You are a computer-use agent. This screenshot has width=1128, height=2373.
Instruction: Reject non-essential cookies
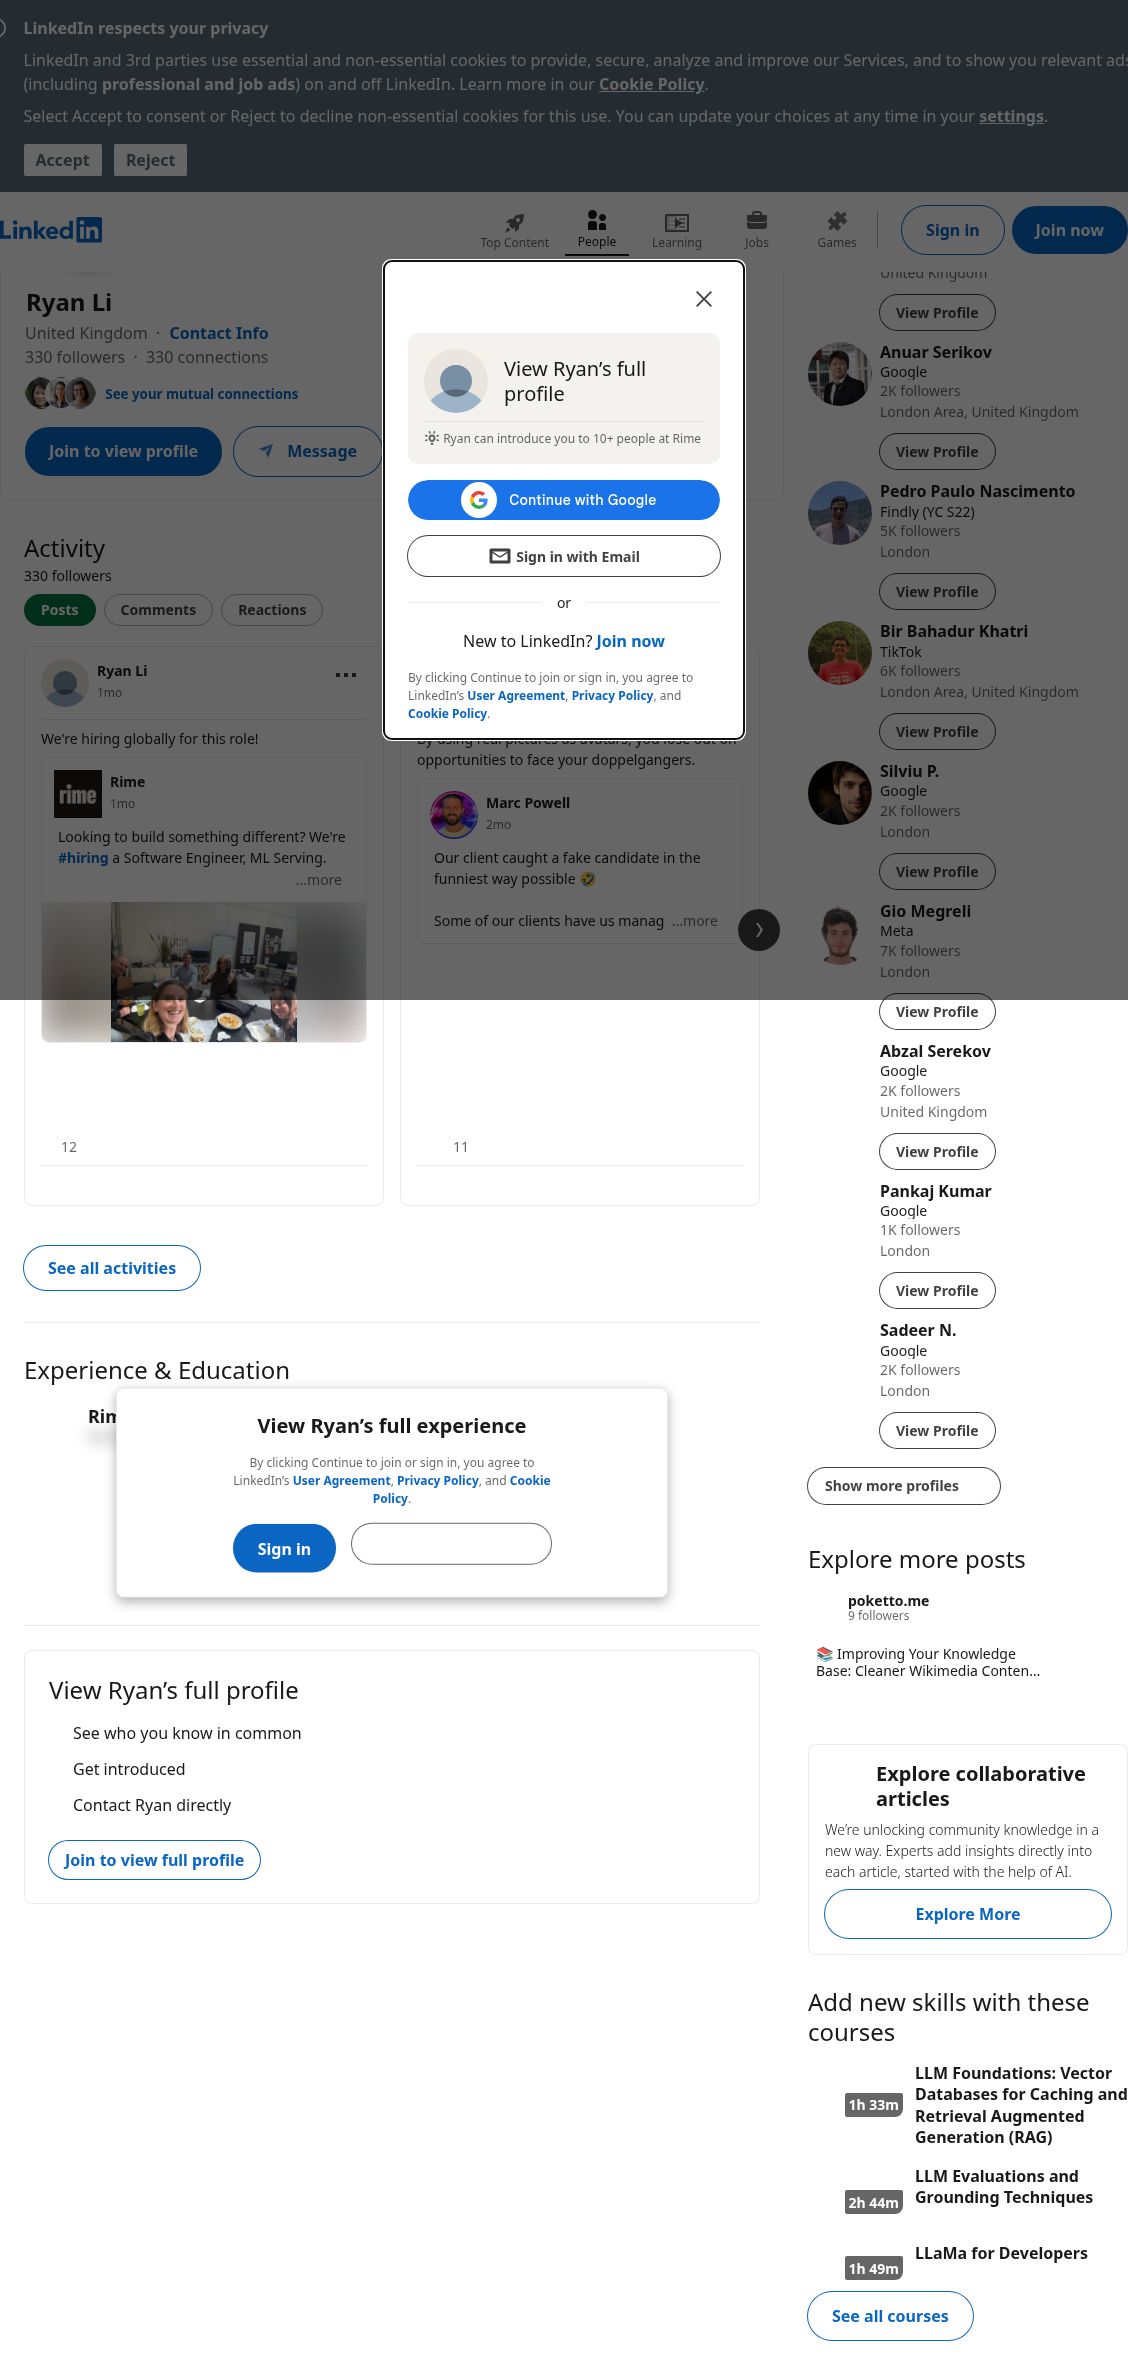click(x=151, y=160)
